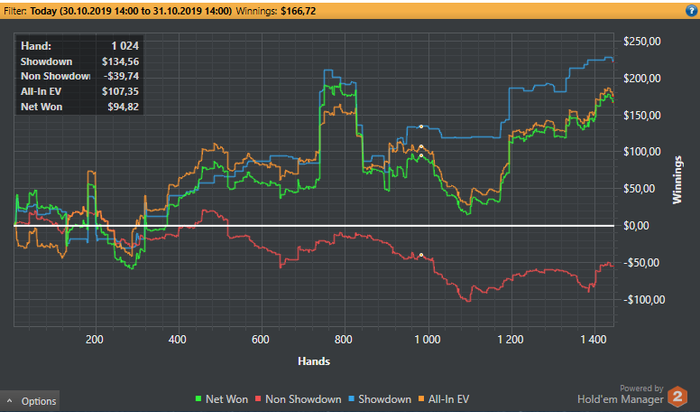This screenshot has width=700, height=412.
Task: Click the Hold'em Manager 2 logo
Action: (677, 396)
